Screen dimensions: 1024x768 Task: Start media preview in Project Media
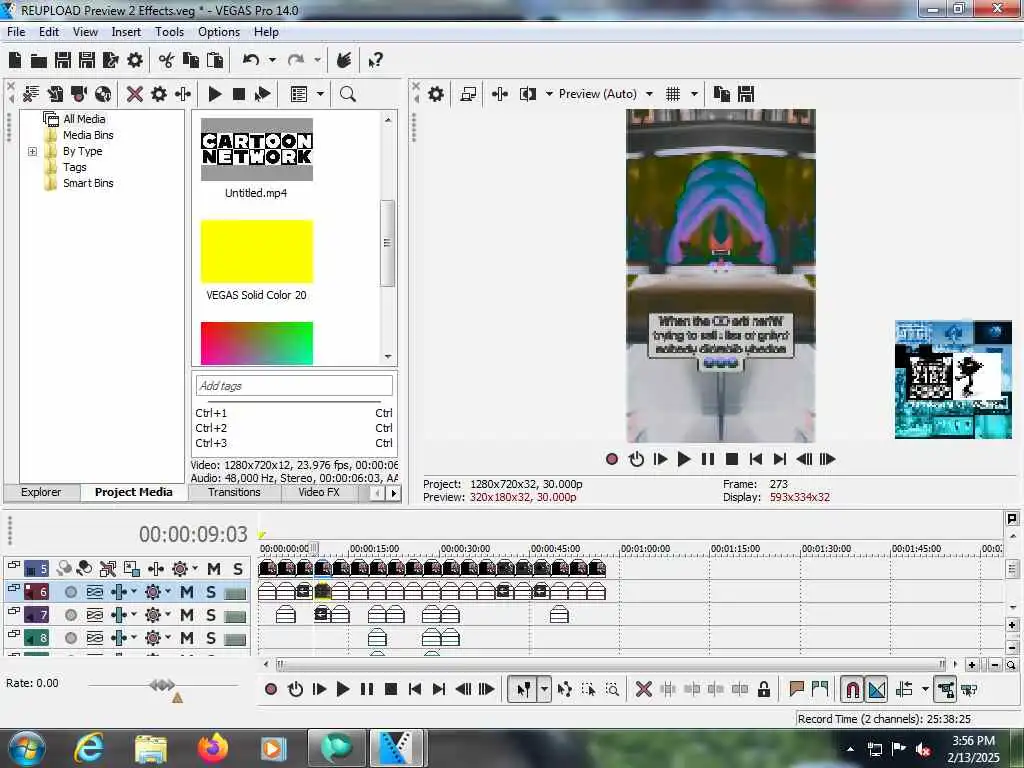[x=215, y=94]
